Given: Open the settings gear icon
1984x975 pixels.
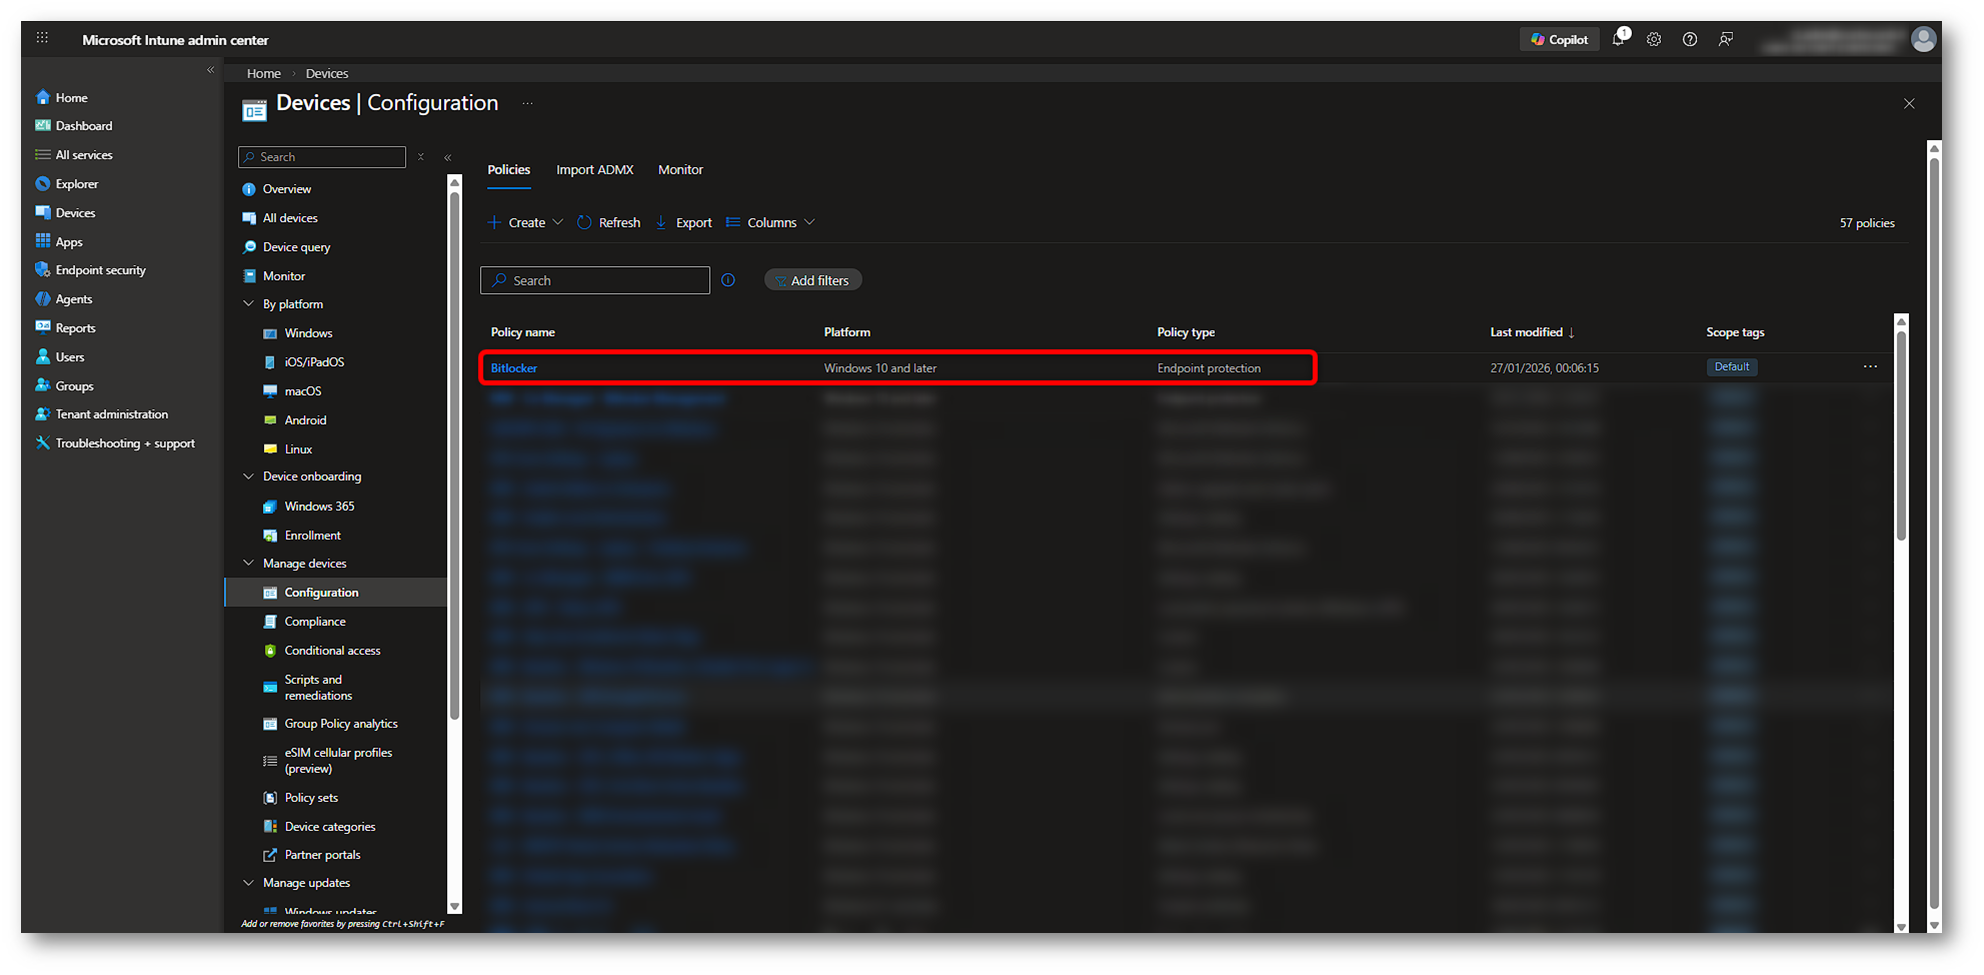Looking at the screenshot, I should point(1654,40).
